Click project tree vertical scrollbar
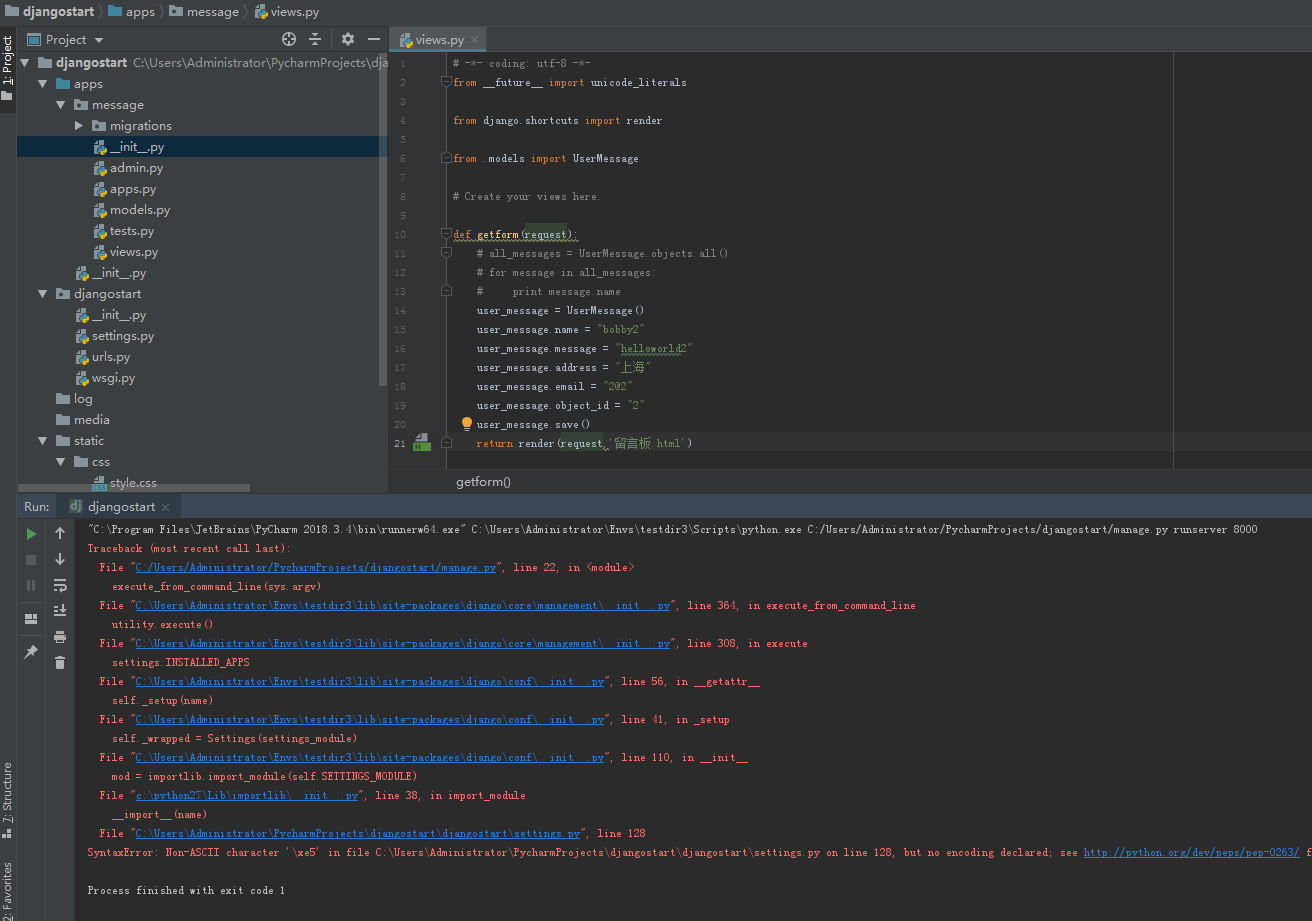This screenshot has height=921, width=1312. [x=383, y=220]
